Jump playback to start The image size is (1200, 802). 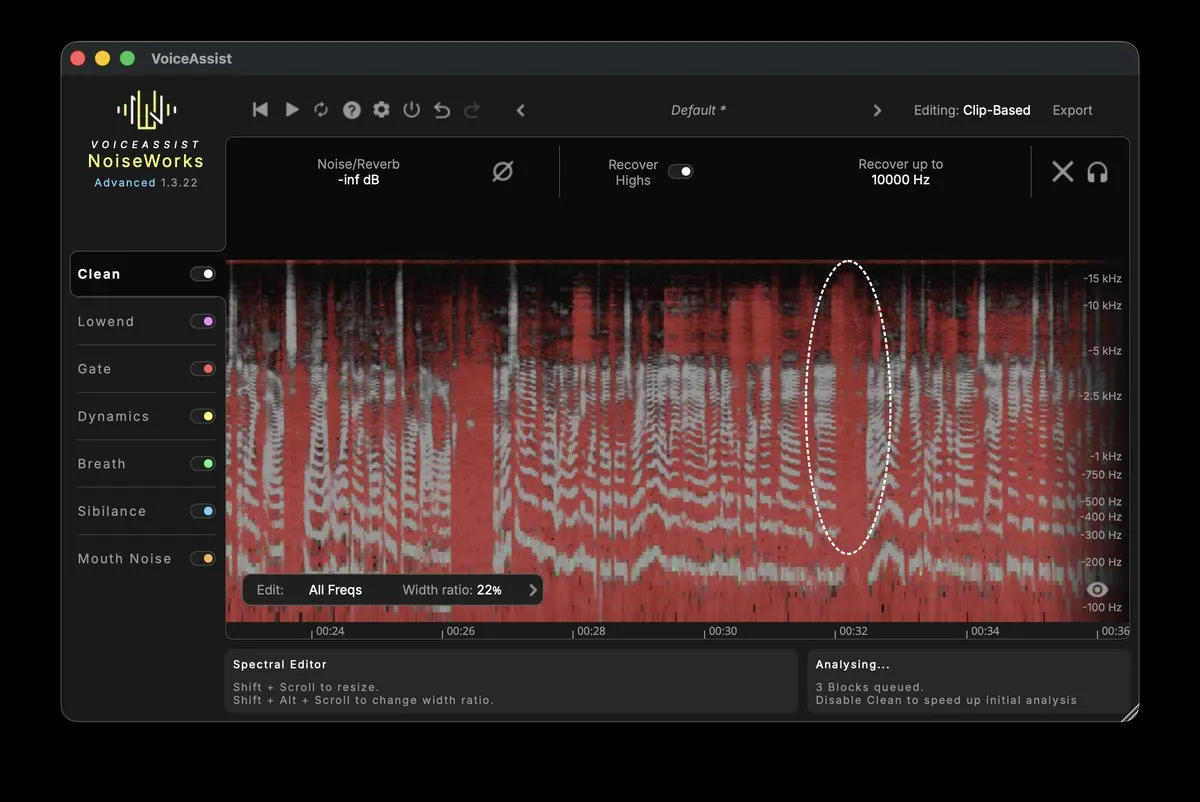(260, 110)
